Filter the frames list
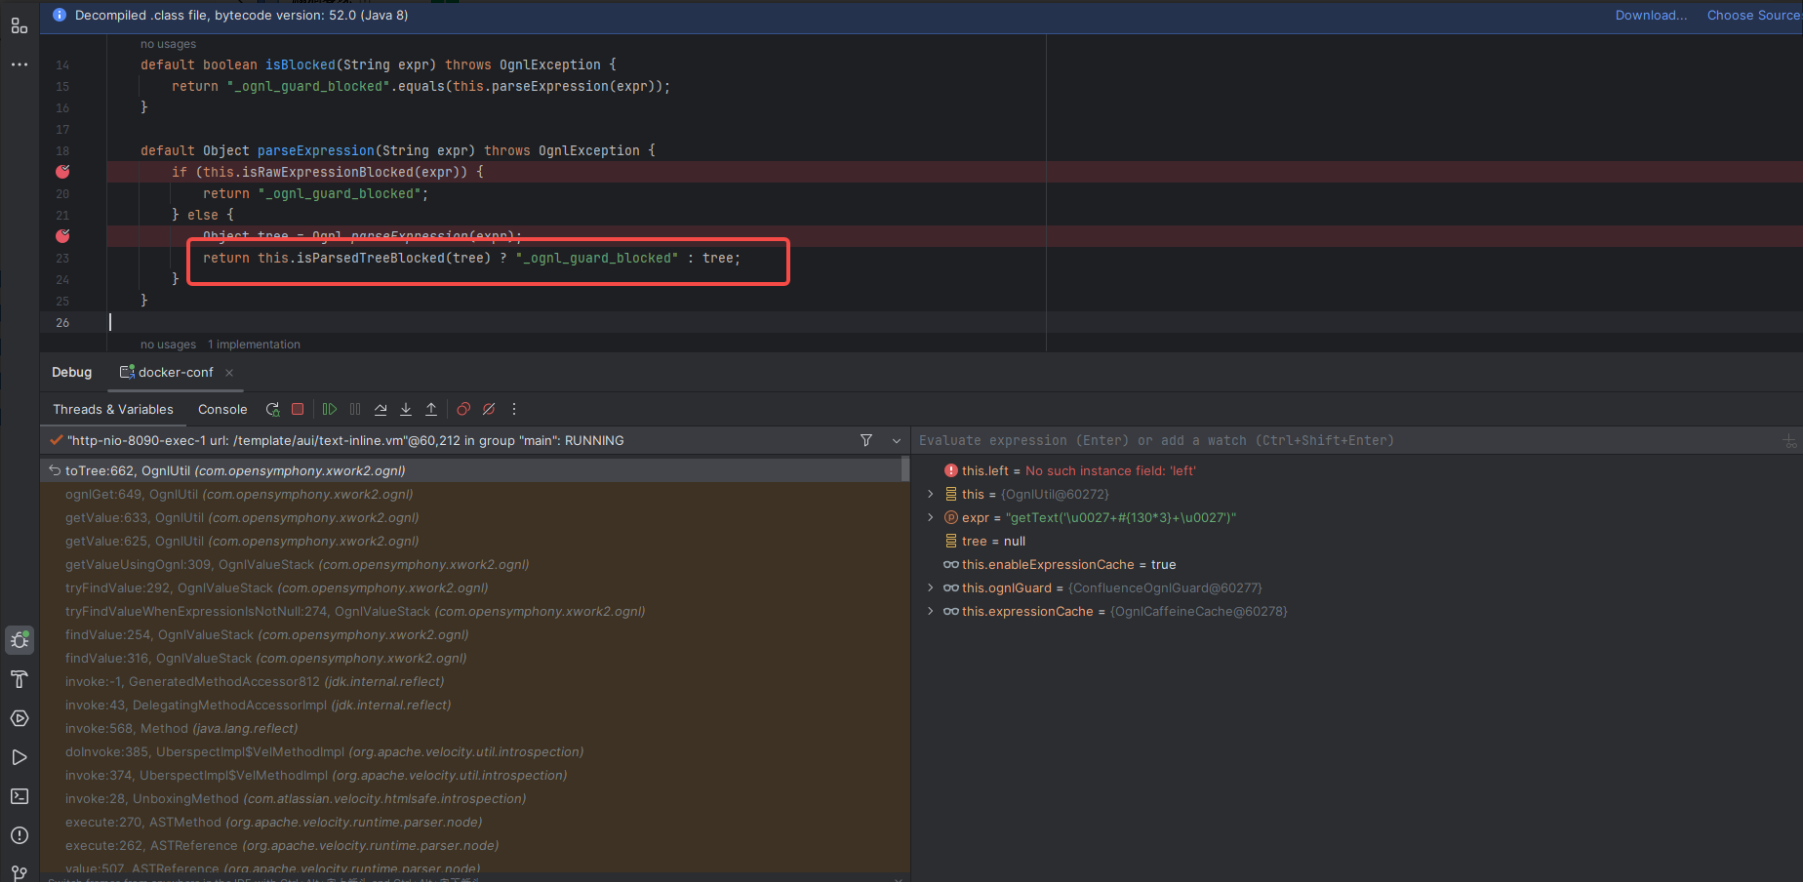The height and width of the screenshot is (882, 1803). coord(866,440)
